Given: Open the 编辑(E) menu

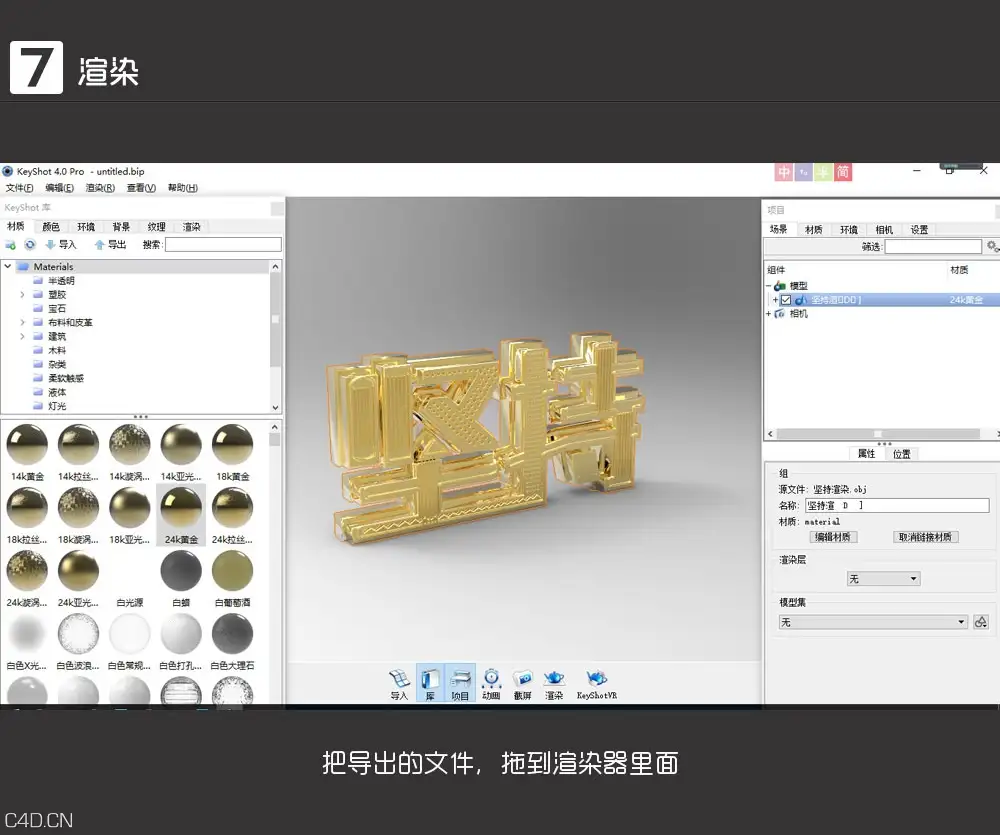Looking at the screenshot, I should (x=59, y=188).
